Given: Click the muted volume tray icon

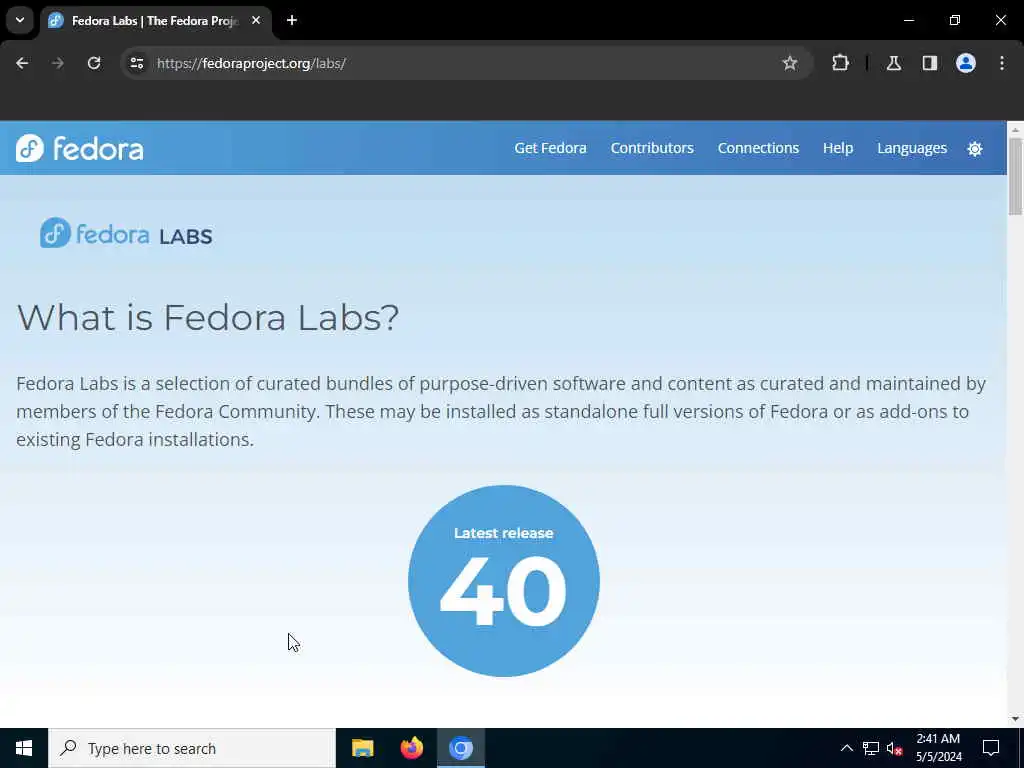Looking at the screenshot, I should pyautogui.click(x=894, y=748).
